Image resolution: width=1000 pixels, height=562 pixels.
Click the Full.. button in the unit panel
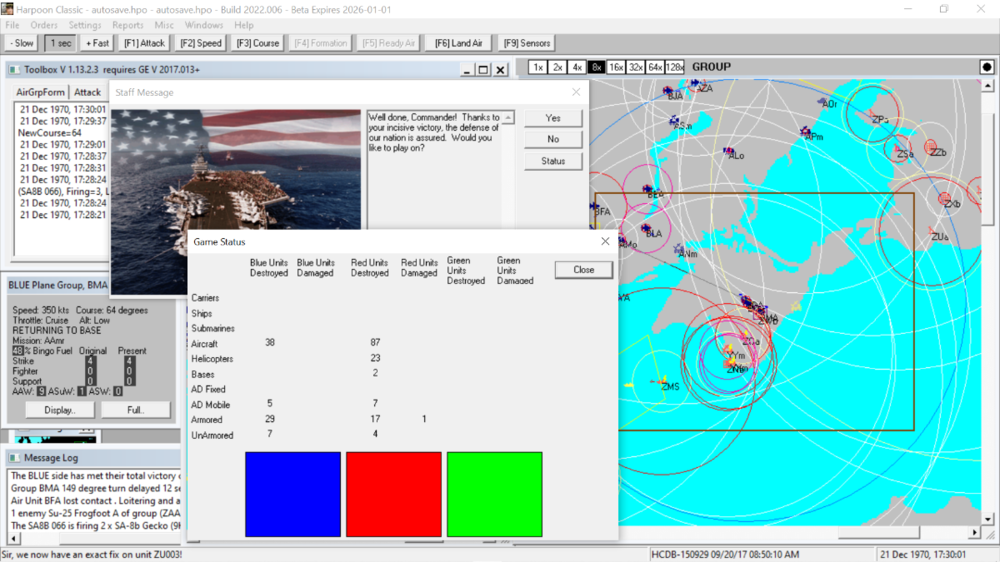pos(135,410)
